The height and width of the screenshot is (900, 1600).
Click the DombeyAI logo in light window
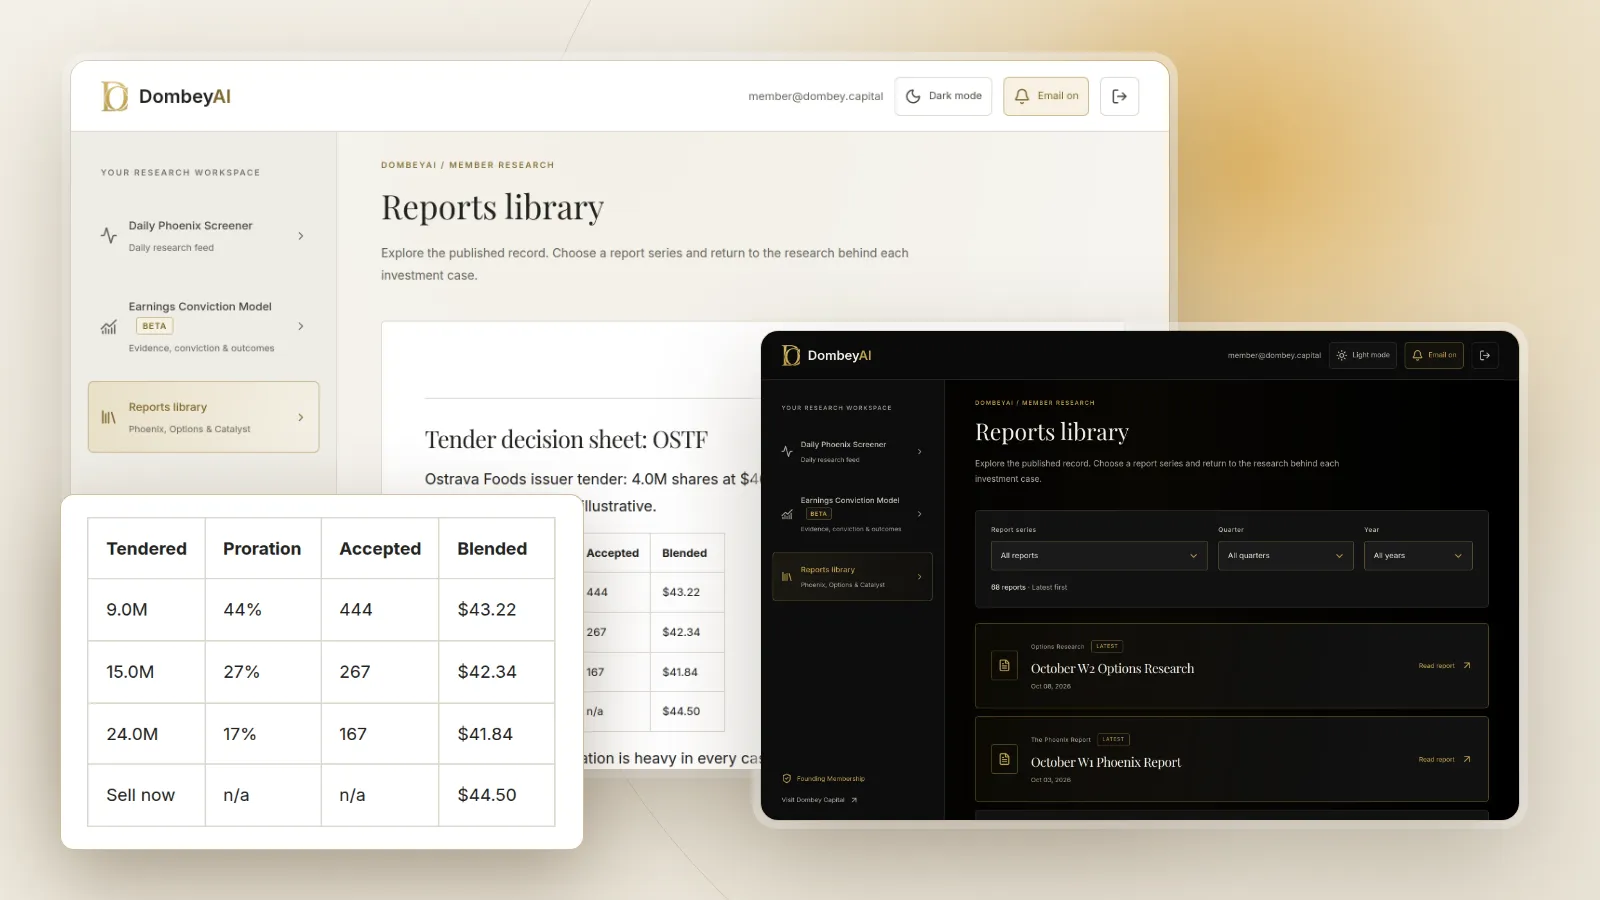pos(166,96)
